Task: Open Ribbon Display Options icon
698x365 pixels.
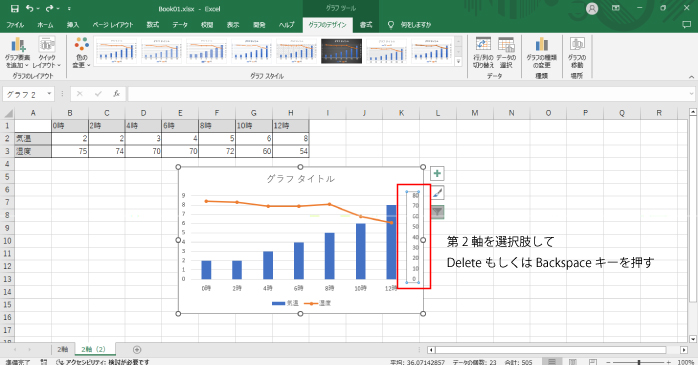Action: point(616,8)
